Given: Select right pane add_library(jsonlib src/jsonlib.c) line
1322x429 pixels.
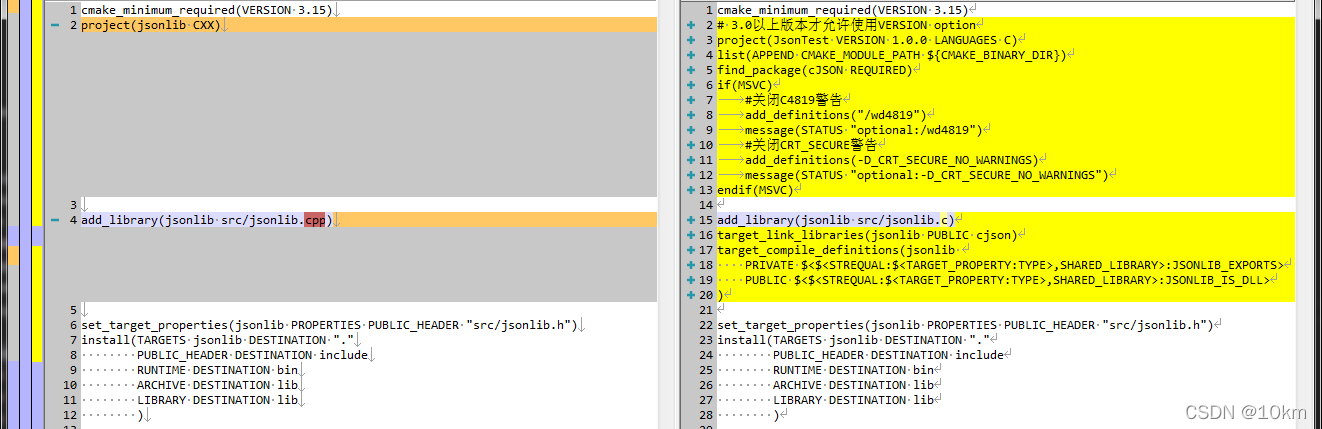Looking at the screenshot, I should 836,220.
